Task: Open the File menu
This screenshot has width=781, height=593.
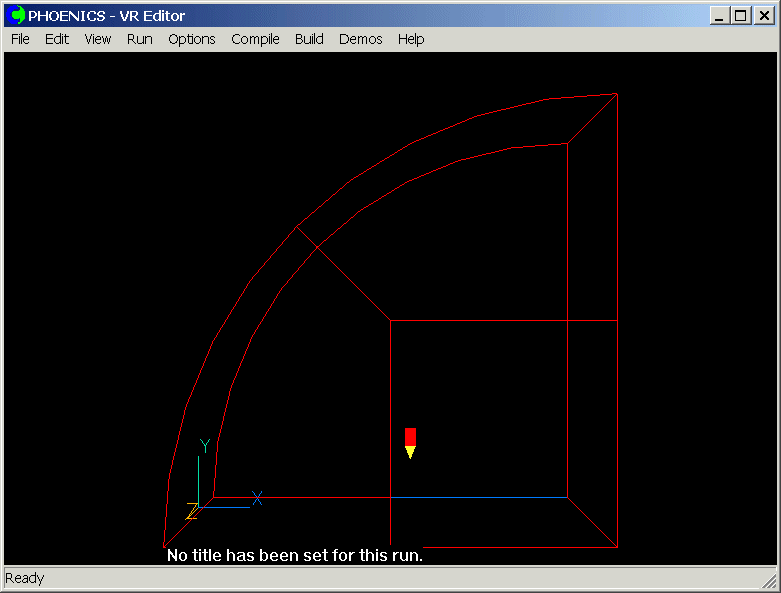Action: [20, 39]
